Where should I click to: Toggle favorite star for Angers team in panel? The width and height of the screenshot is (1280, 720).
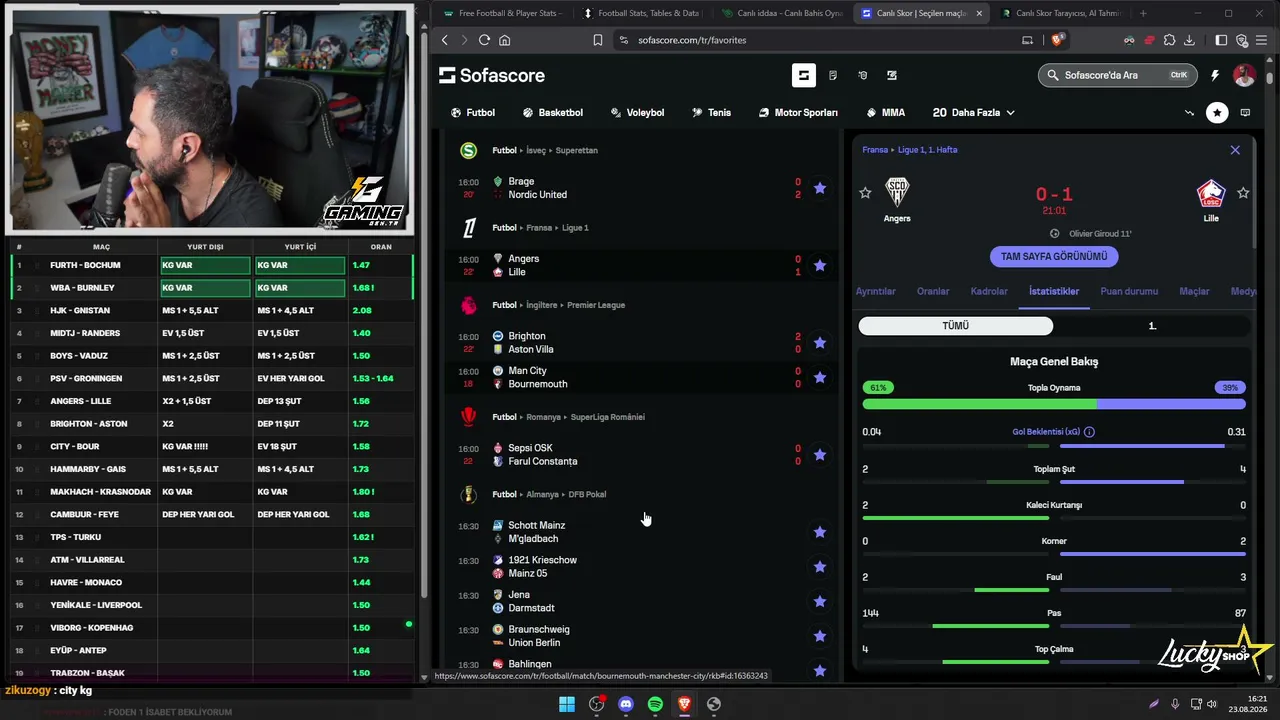865,193
